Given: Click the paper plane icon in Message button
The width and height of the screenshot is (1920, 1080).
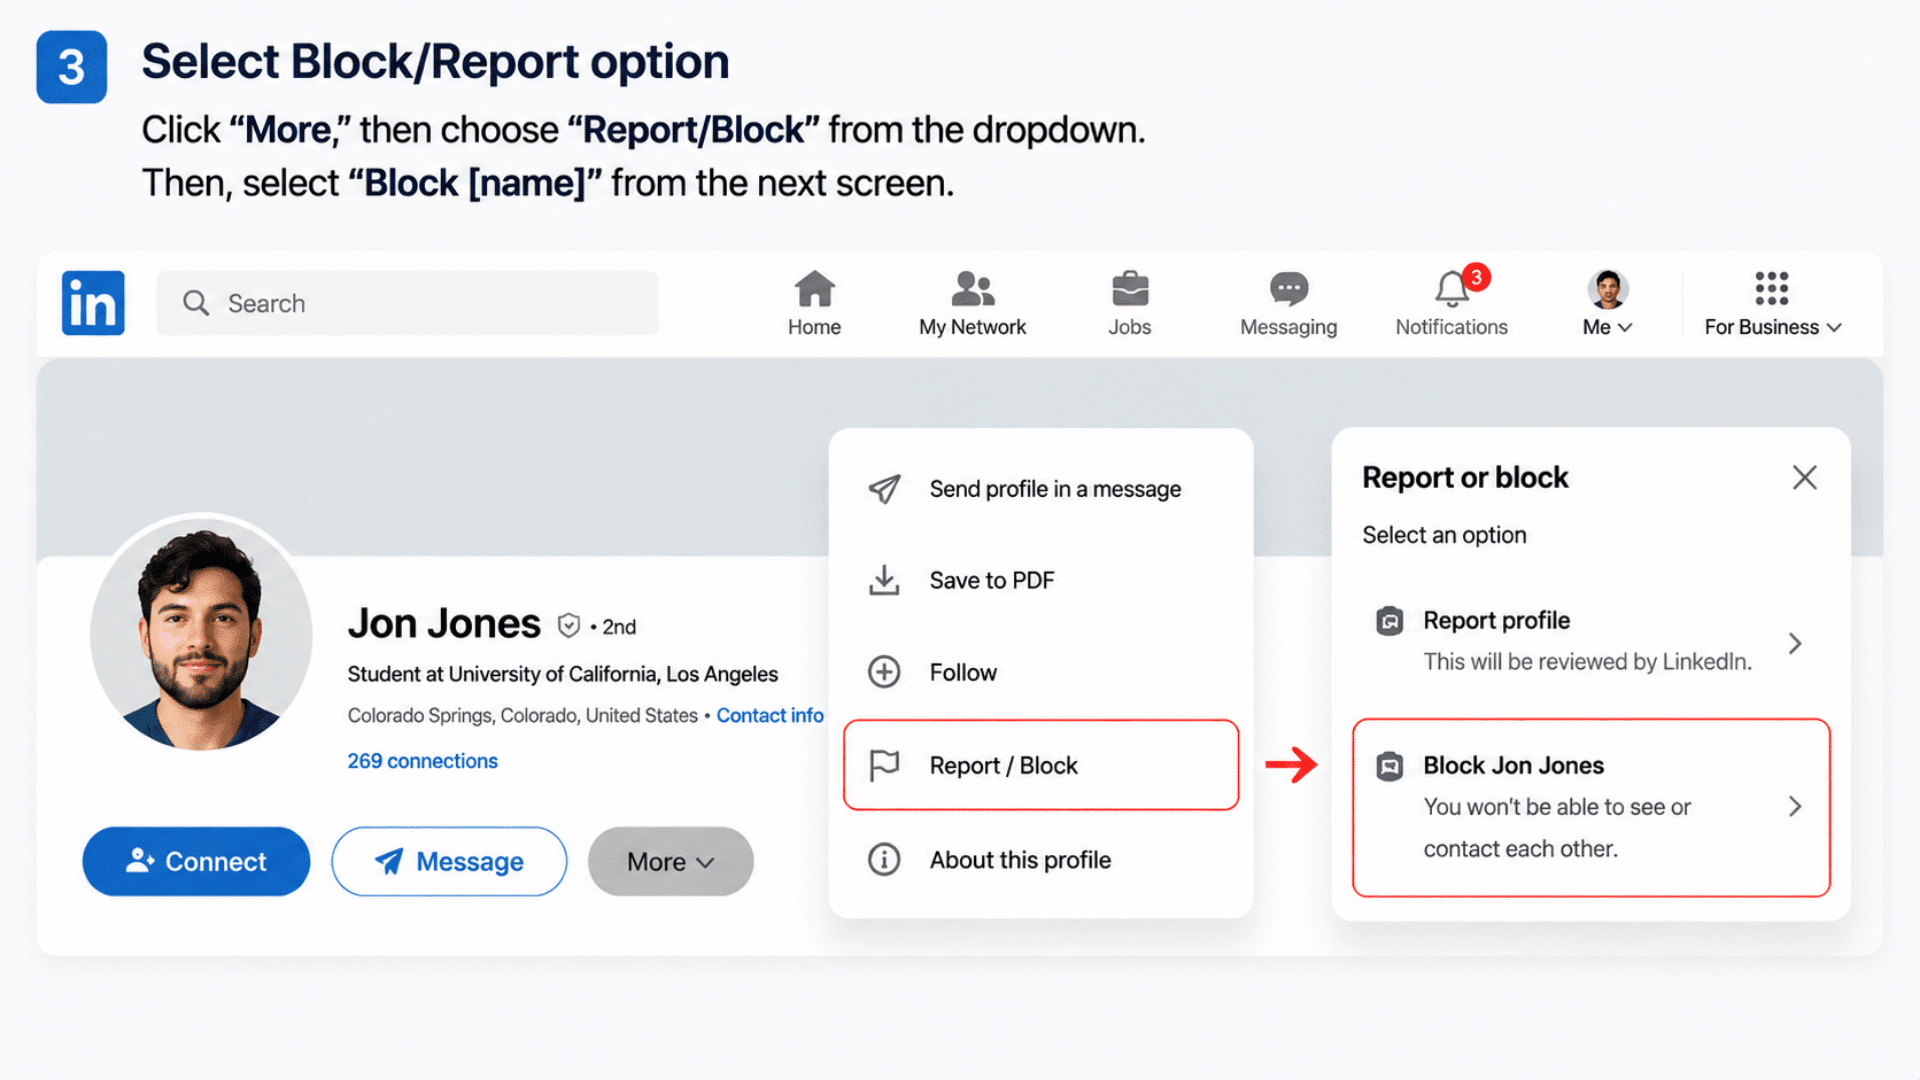Looking at the screenshot, I should (389, 861).
